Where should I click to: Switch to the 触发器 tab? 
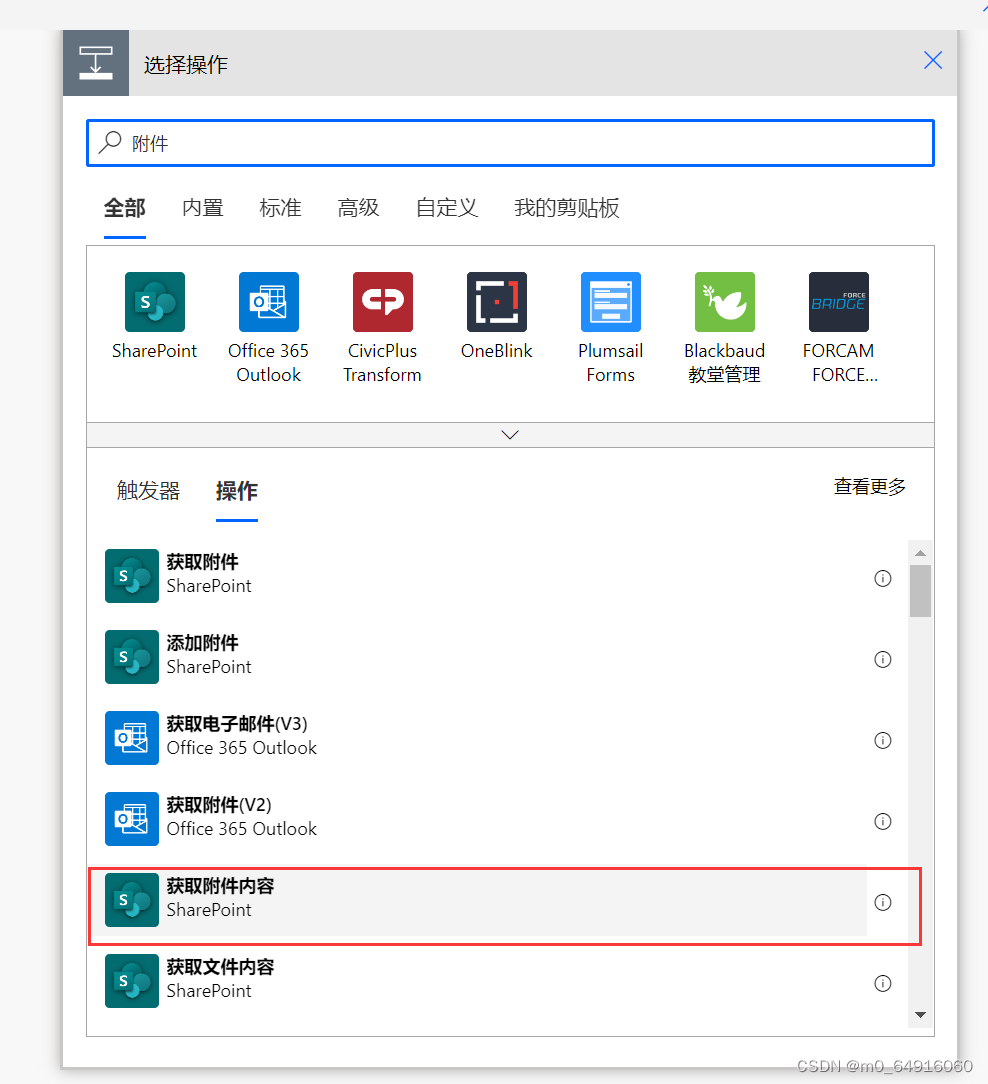point(148,490)
